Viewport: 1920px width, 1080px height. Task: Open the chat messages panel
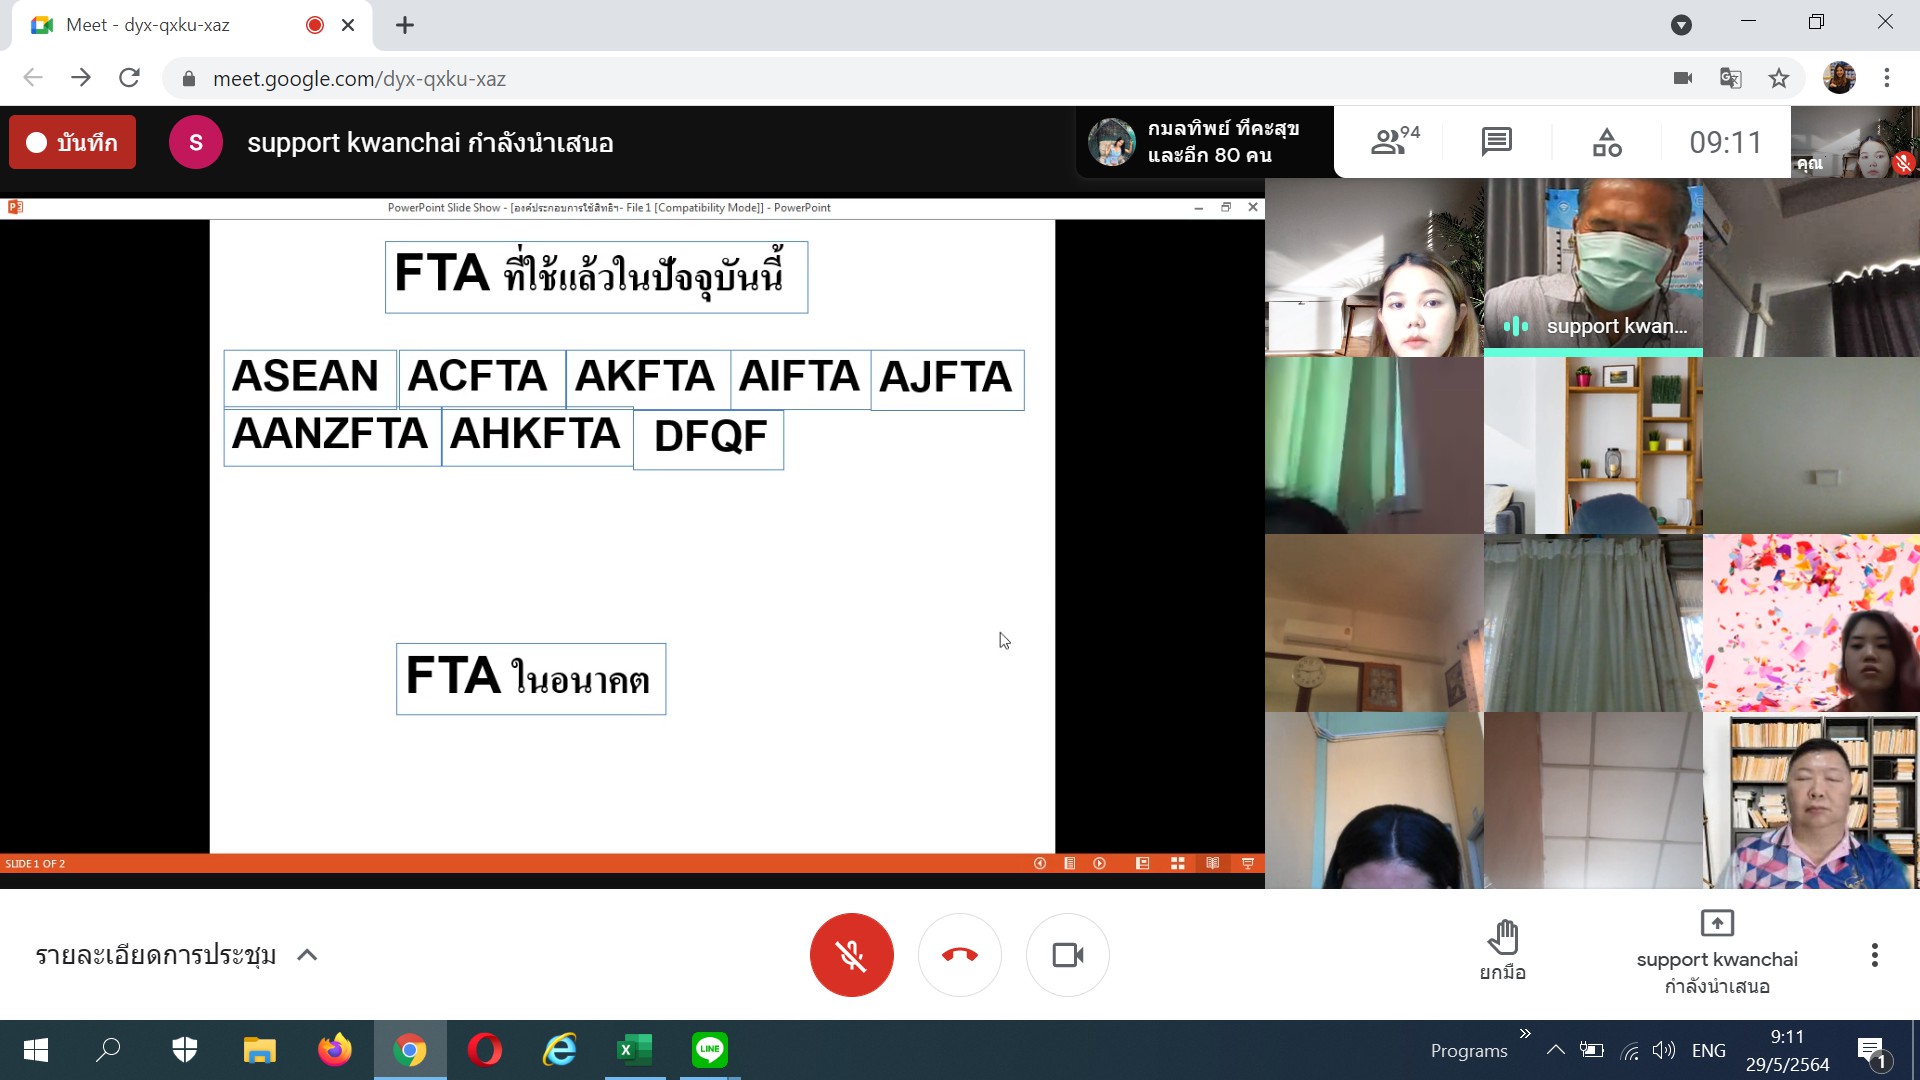tap(1496, 141)
